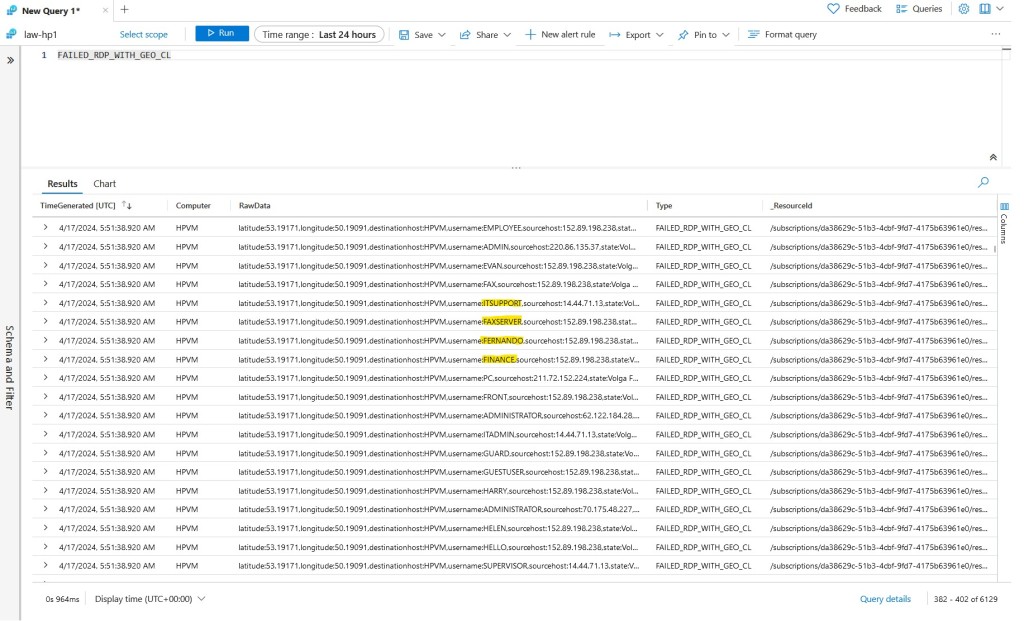Click the Save icon in toolbar

pos(404,35)
